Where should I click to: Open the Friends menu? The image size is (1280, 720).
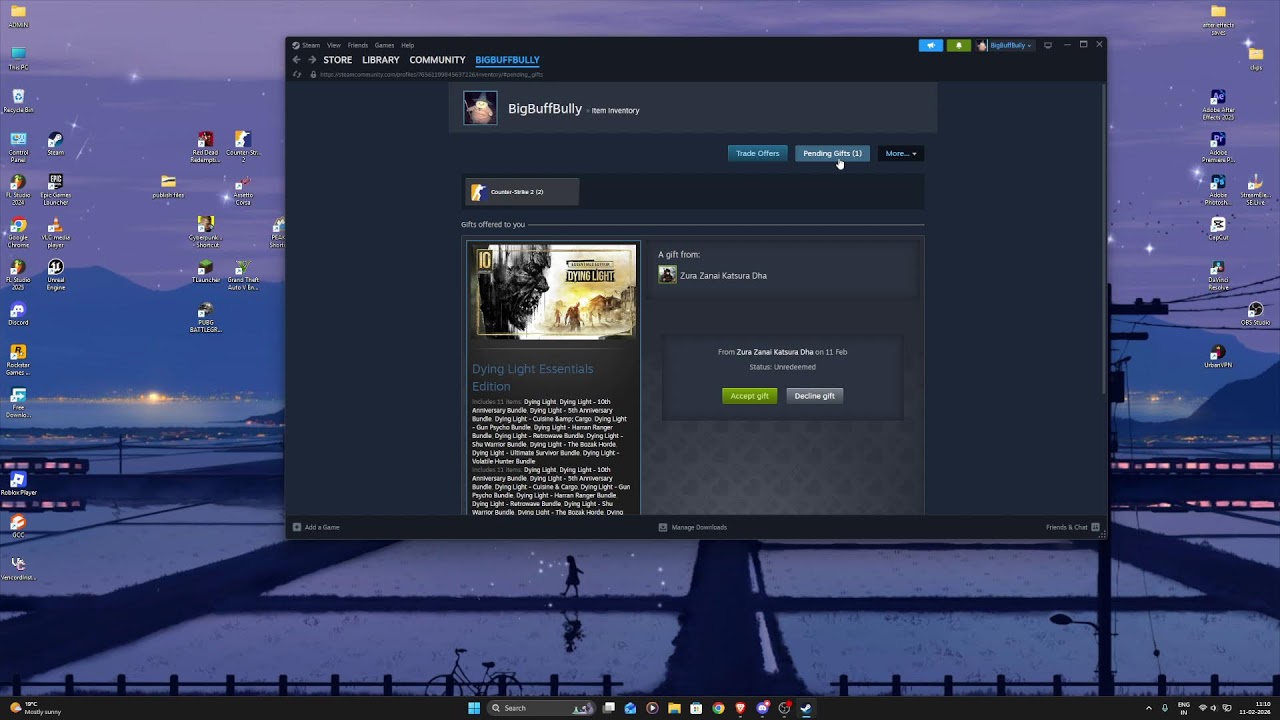pos(357,45)
